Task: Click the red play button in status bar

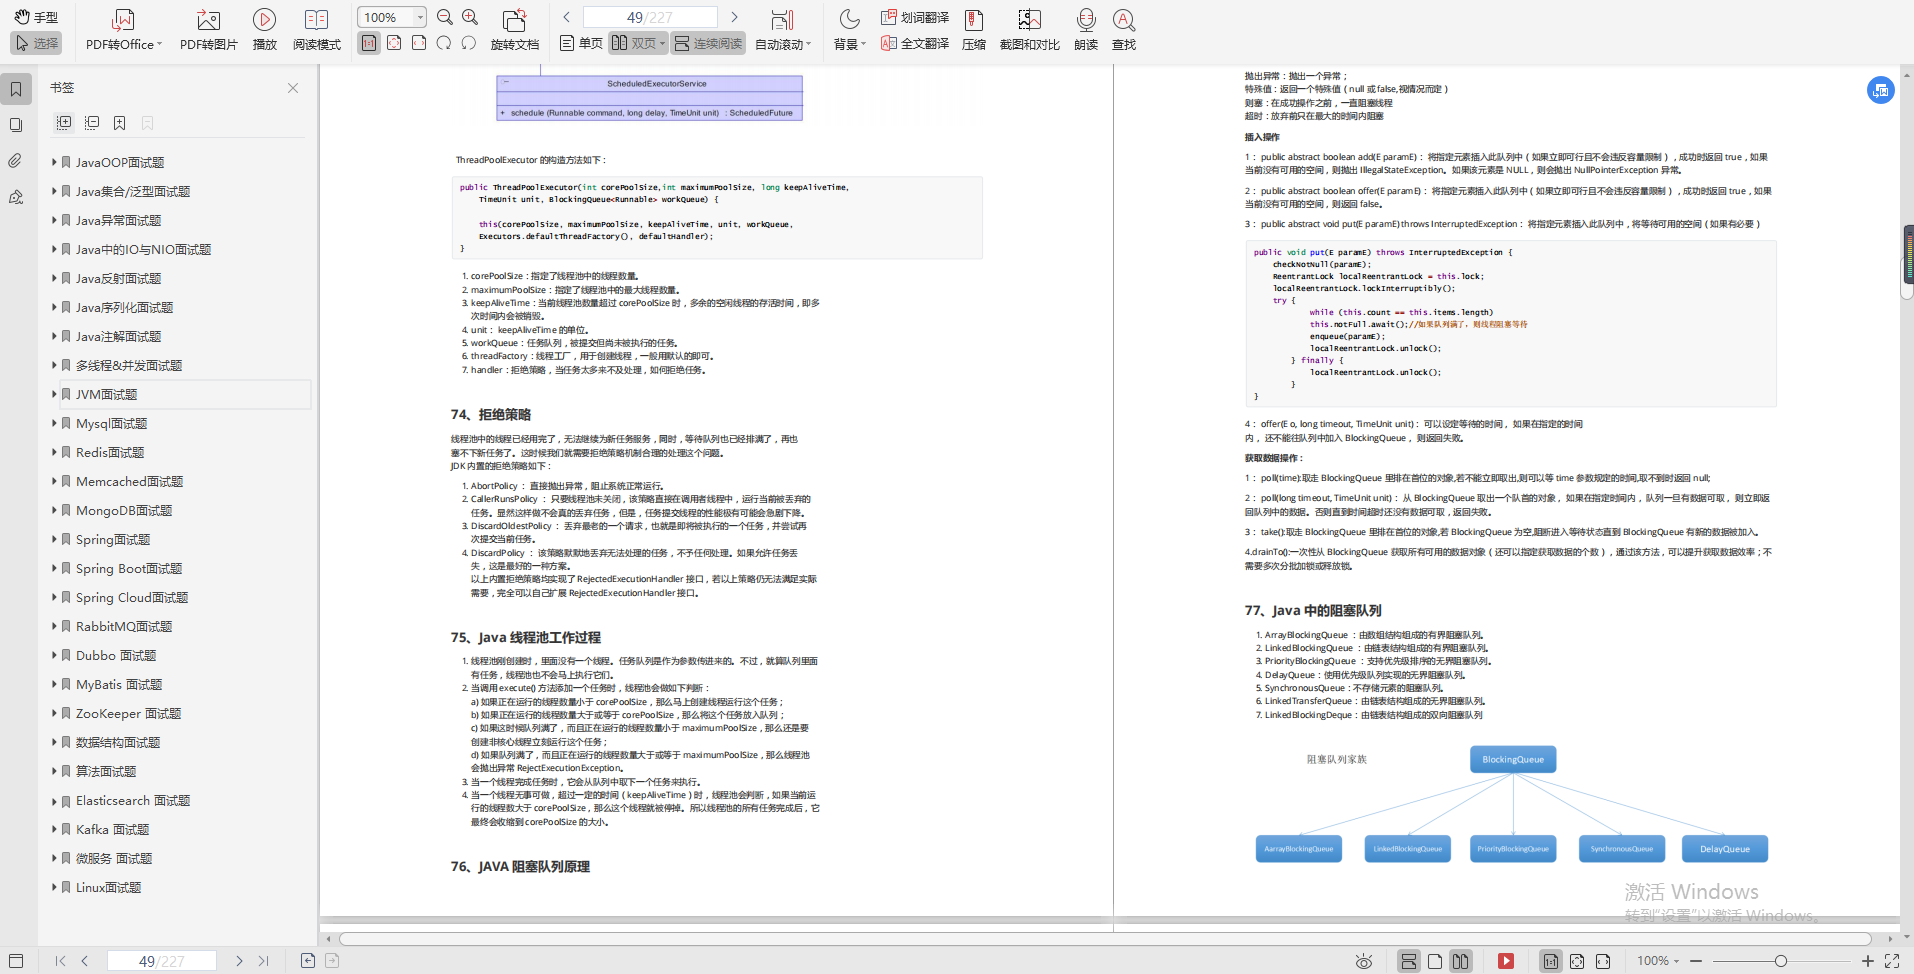Action: pos(1505,961)
